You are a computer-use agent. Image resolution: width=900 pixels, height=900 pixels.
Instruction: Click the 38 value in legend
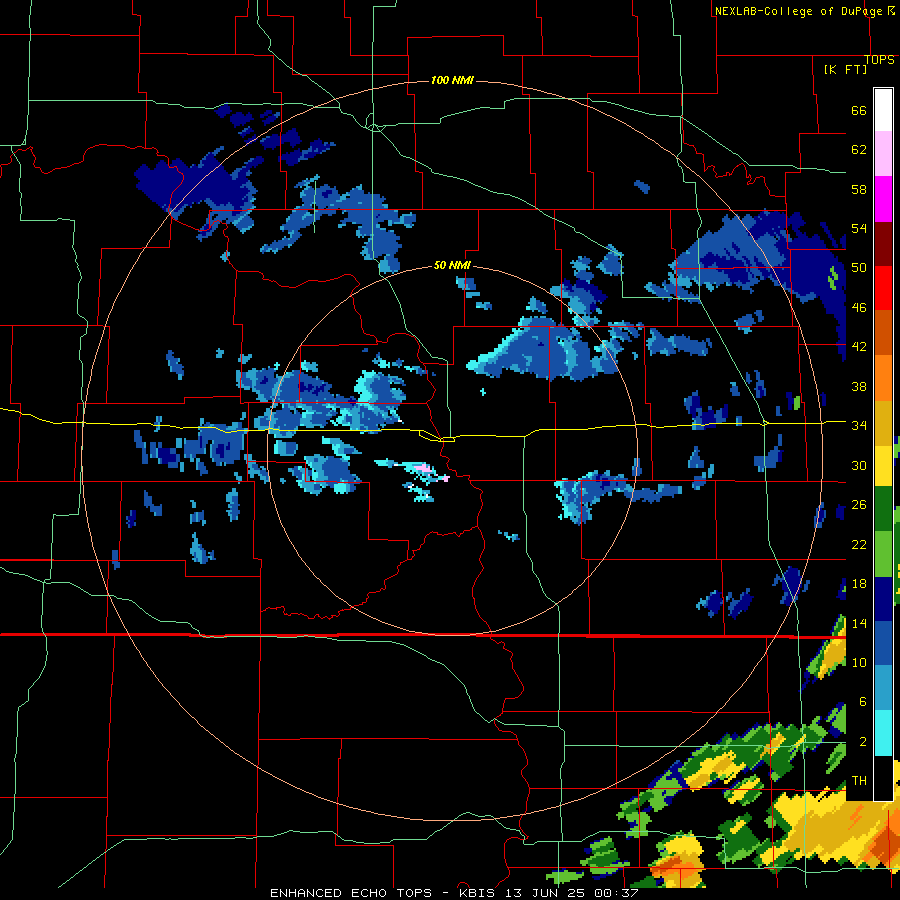pos(859,386)
